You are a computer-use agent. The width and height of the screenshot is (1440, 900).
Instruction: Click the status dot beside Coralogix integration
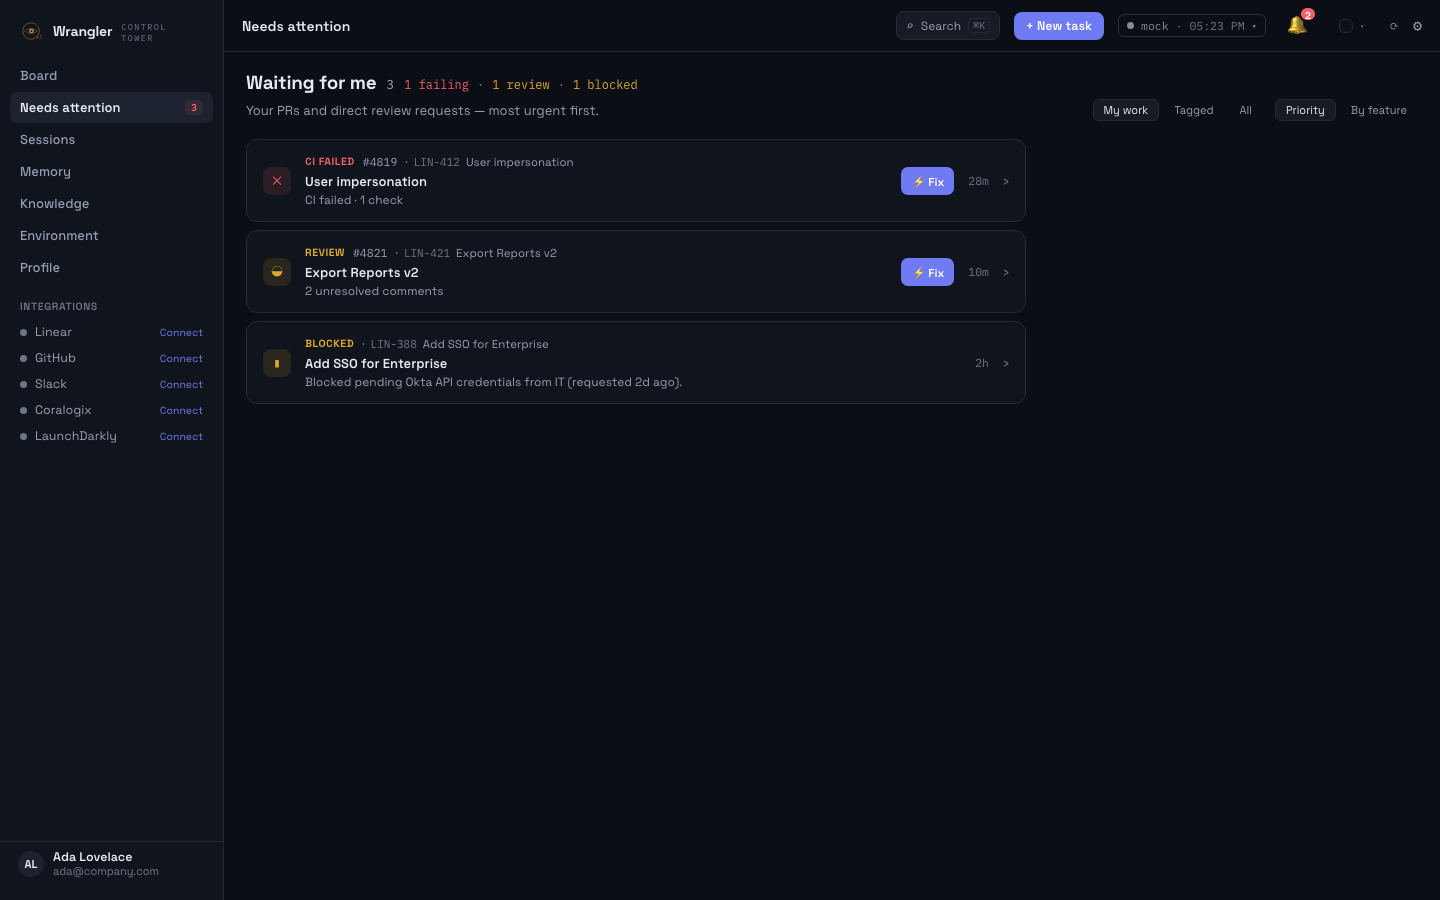pos(23,410)
